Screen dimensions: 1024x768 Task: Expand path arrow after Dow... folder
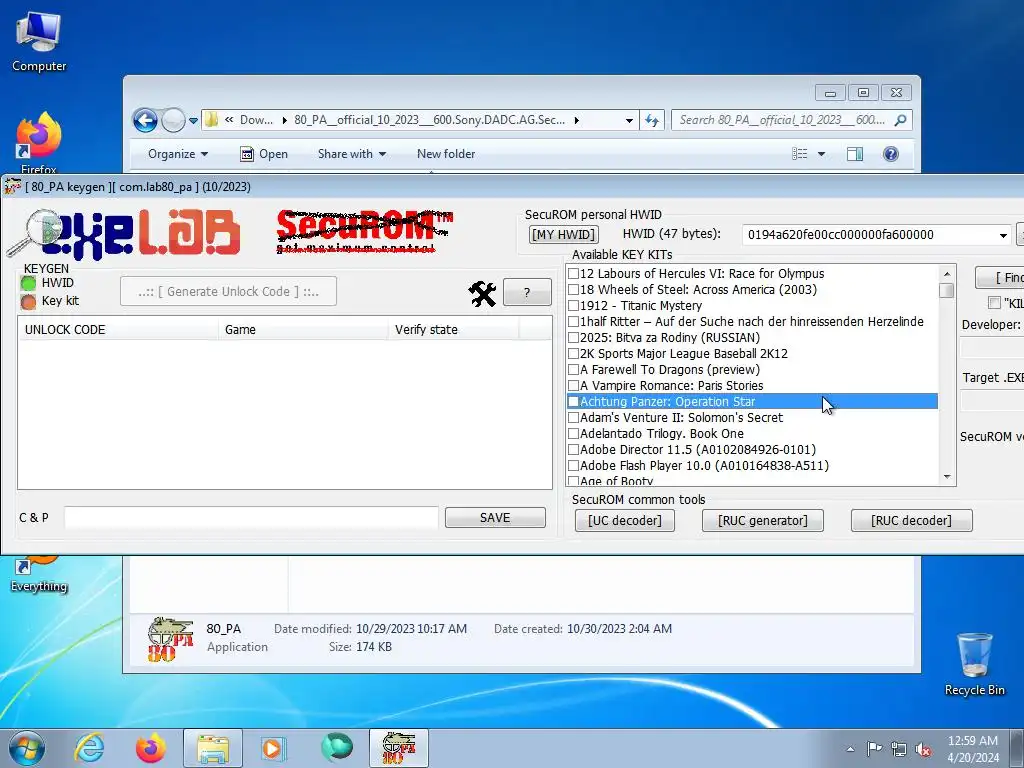[x=285, y=120]
